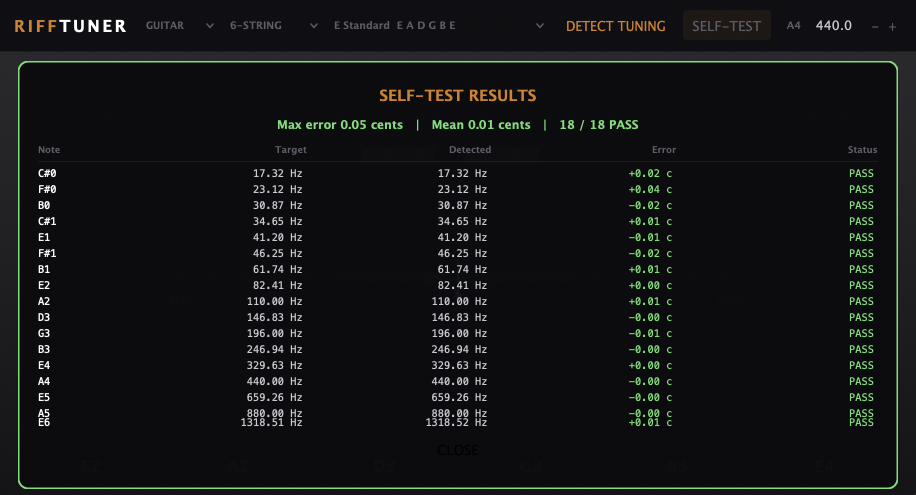Click Detected value 659.26 Hz for E5
Viewport: 916px width, 495px height.
click(x=459, y=397)
